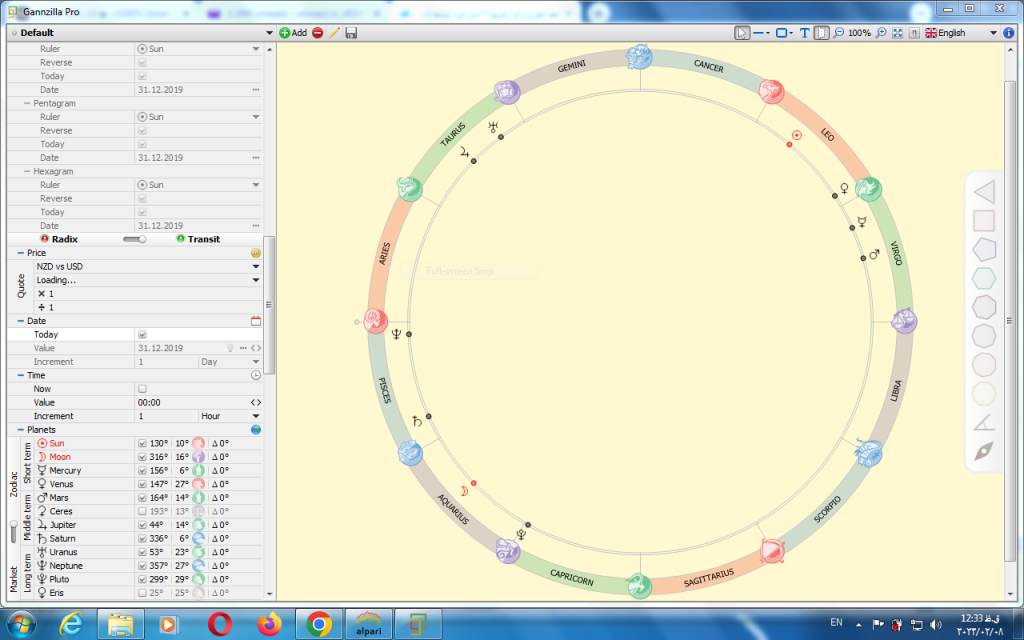Click the Radix label

coord(65,239)
